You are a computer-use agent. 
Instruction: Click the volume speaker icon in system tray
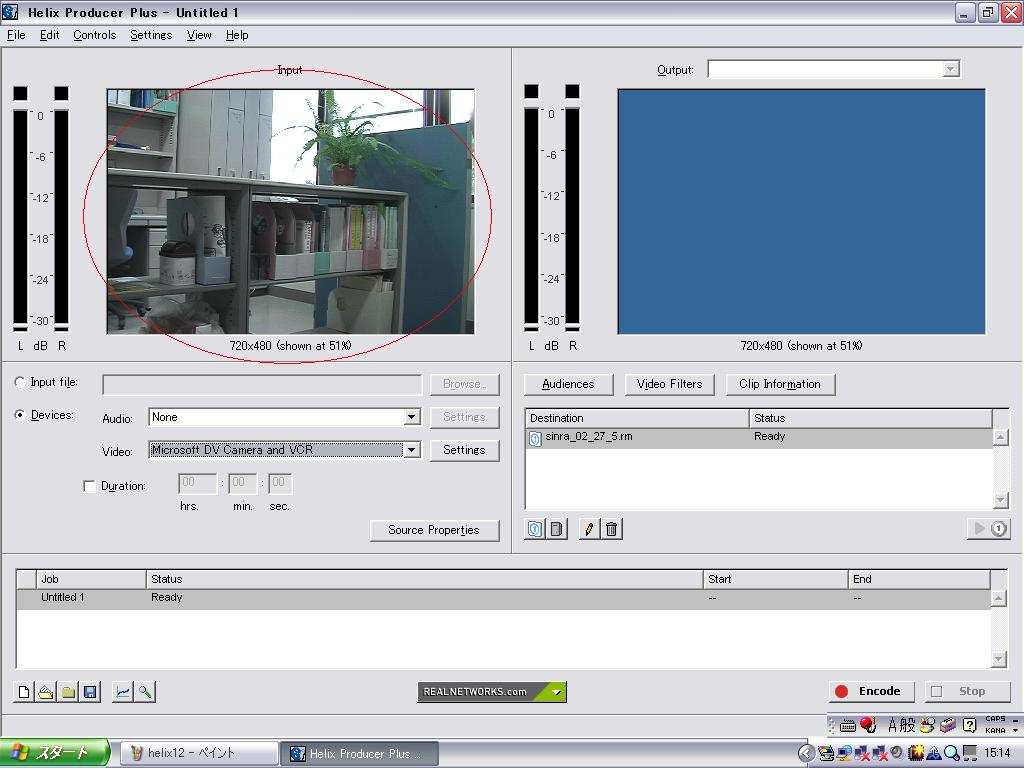pyautogui.click(x=896, y=753)
